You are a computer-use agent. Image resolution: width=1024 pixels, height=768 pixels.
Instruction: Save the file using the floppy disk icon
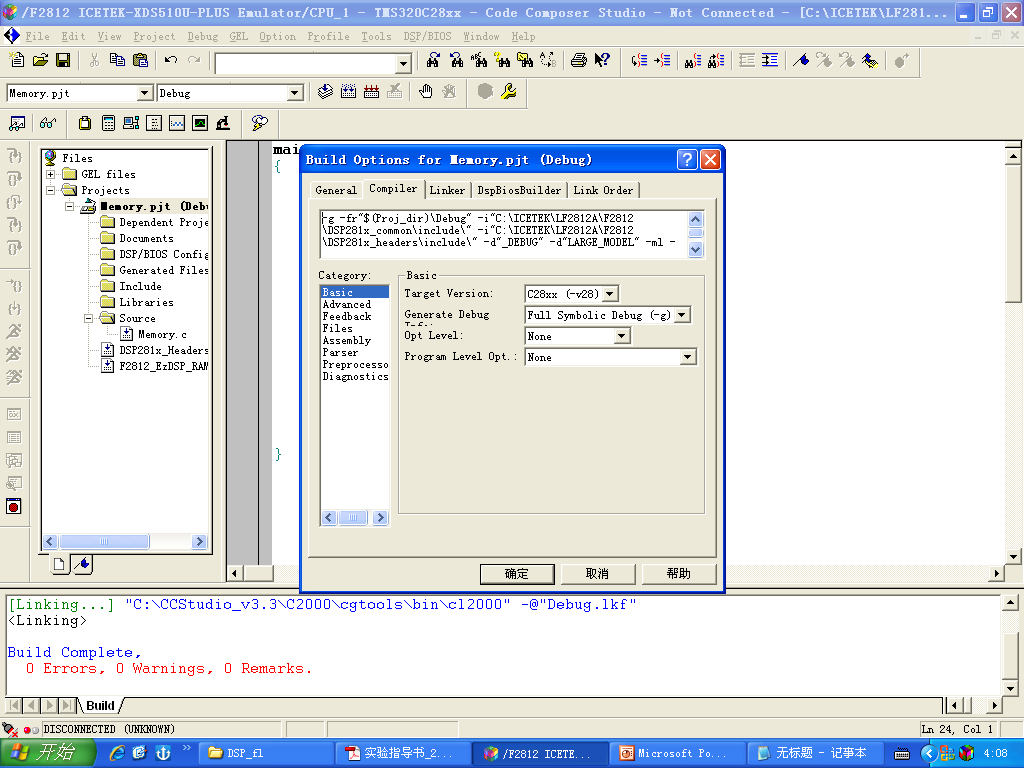click(x=63, y=60)
